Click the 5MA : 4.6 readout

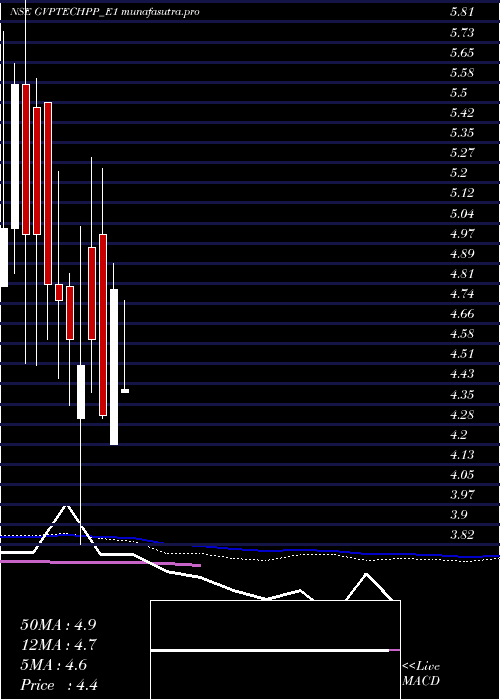[x=54, y=665]
